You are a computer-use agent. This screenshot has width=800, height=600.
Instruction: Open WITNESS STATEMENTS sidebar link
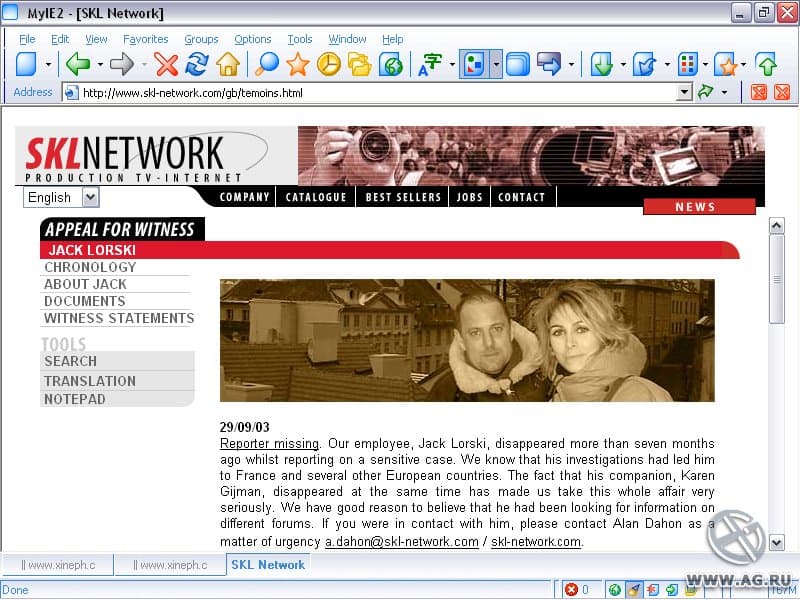[x=119, y=318]
